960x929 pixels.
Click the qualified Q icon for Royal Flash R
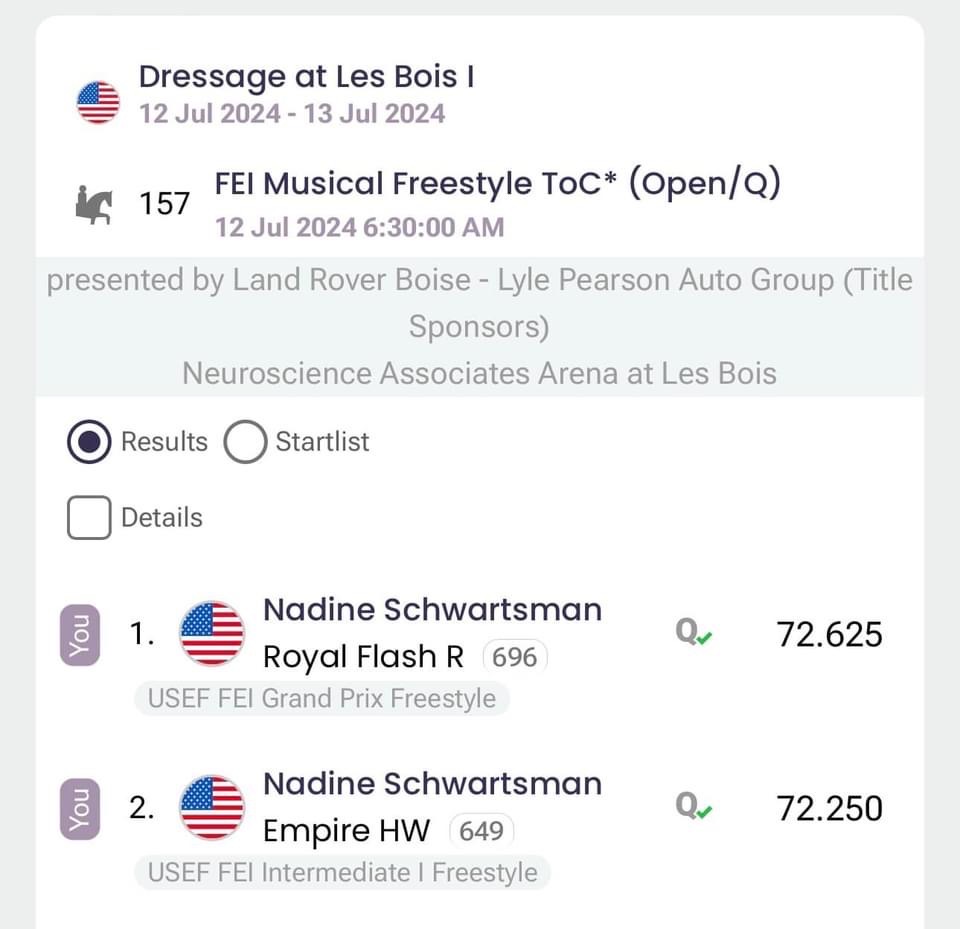click(693, 634)
